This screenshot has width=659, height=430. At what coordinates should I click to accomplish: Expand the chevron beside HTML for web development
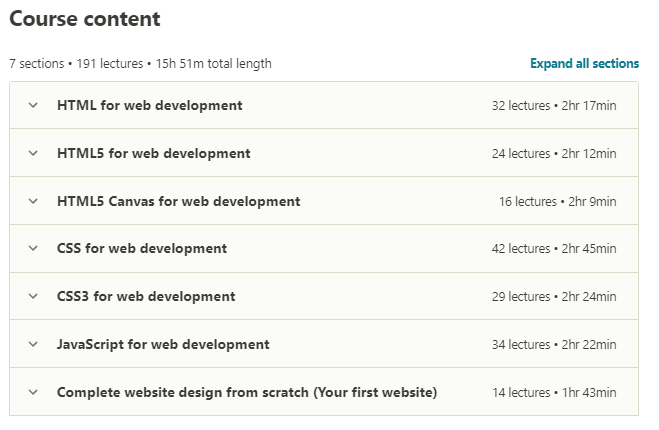[33, 105]
